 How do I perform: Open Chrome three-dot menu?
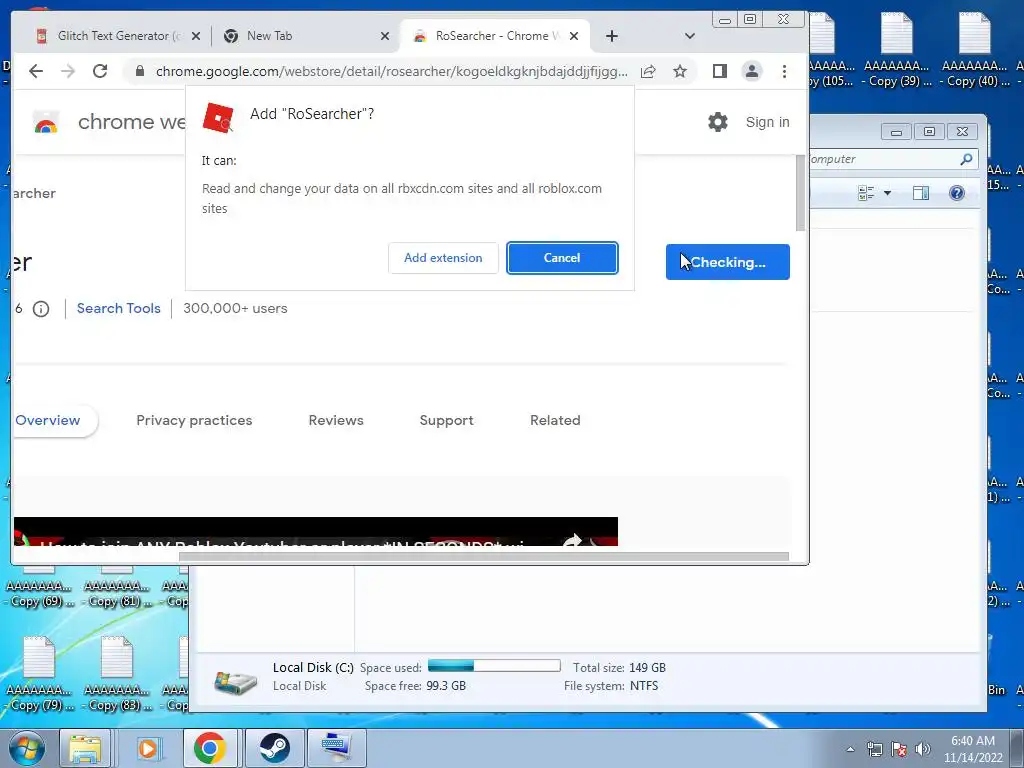[x=784, y=71]
